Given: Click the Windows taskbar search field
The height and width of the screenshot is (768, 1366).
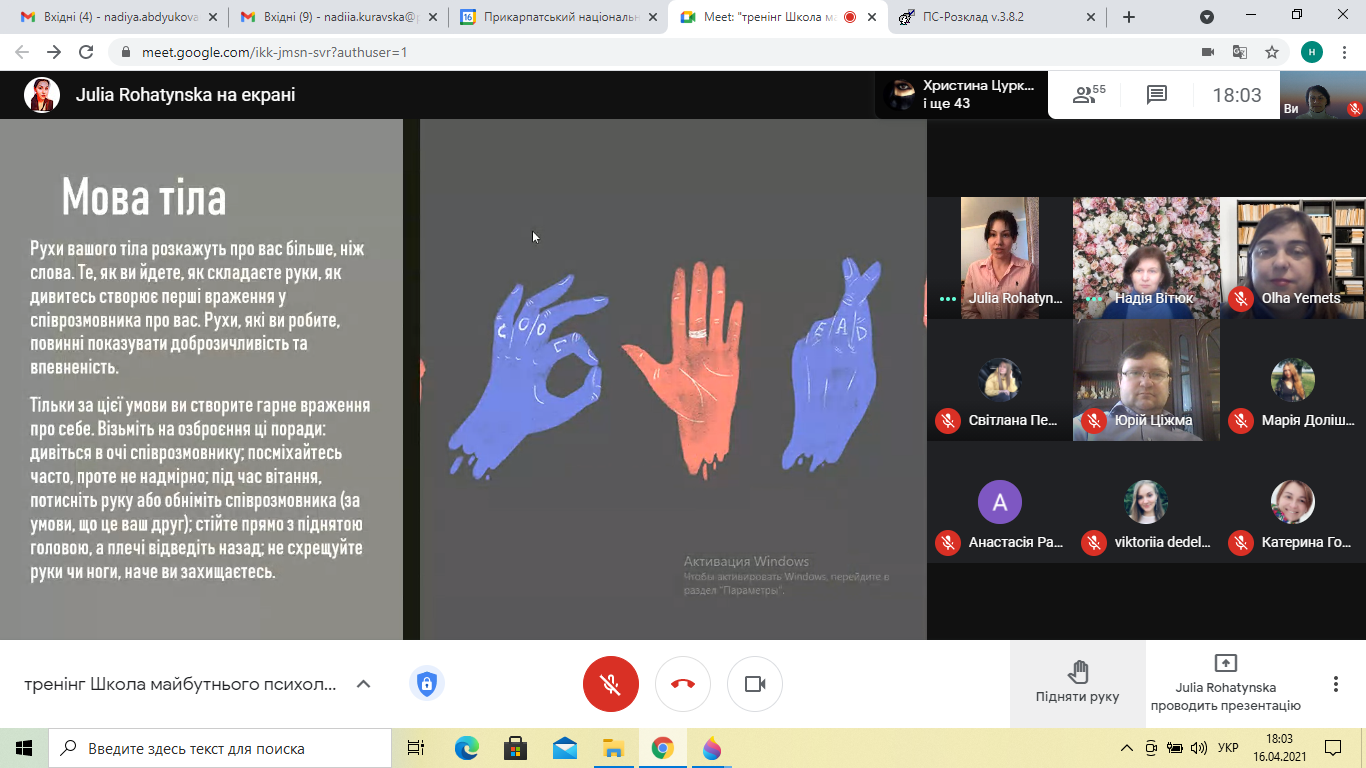Looking at the screenshot, I should tap(220, 748).
